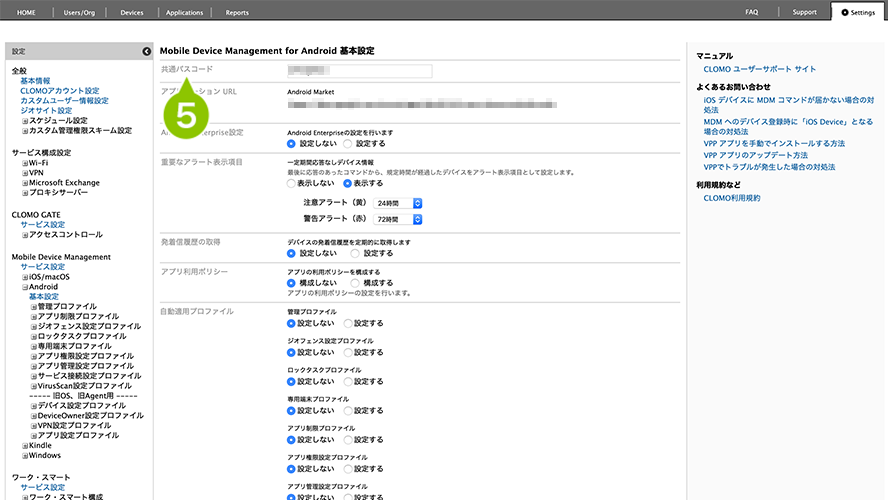Open VPP アプリのアップデート方法 link
889x500 pixels.
click(x=756, y=155)
